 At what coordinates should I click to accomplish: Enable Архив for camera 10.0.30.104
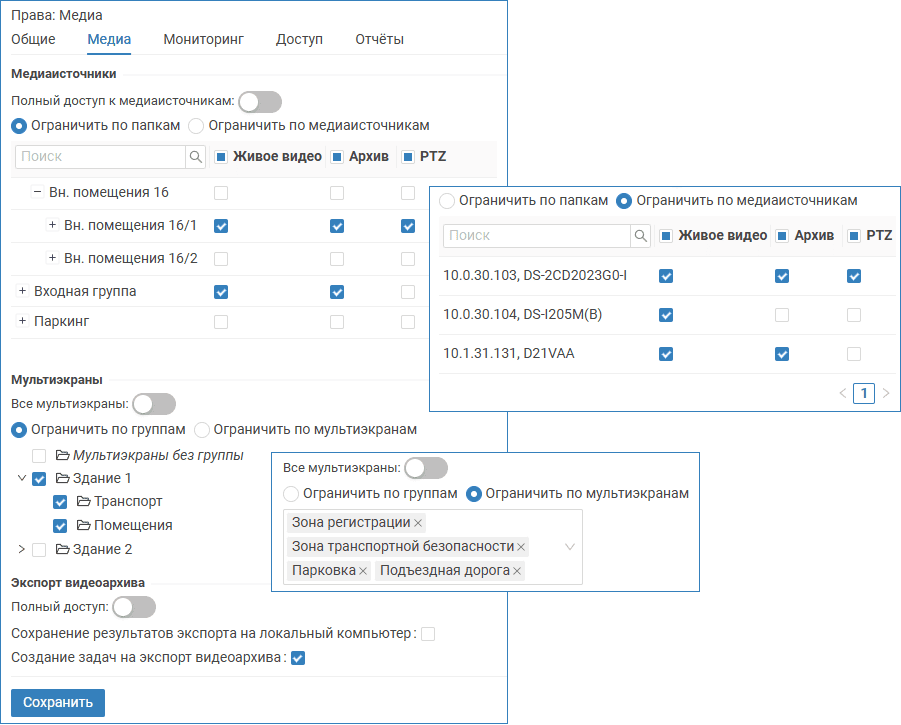tap(782, 315)
